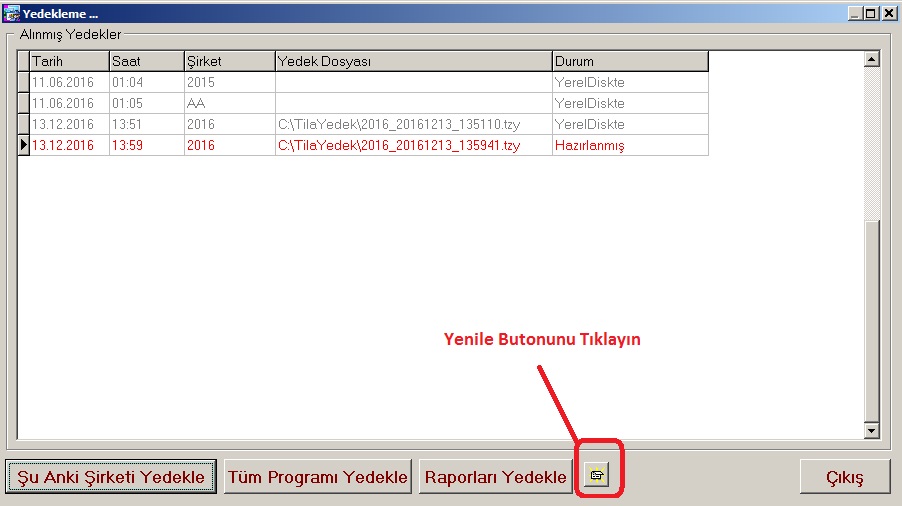Click the Şirket column header
Viewport: 902px width, 506px height.
(230, 62)
